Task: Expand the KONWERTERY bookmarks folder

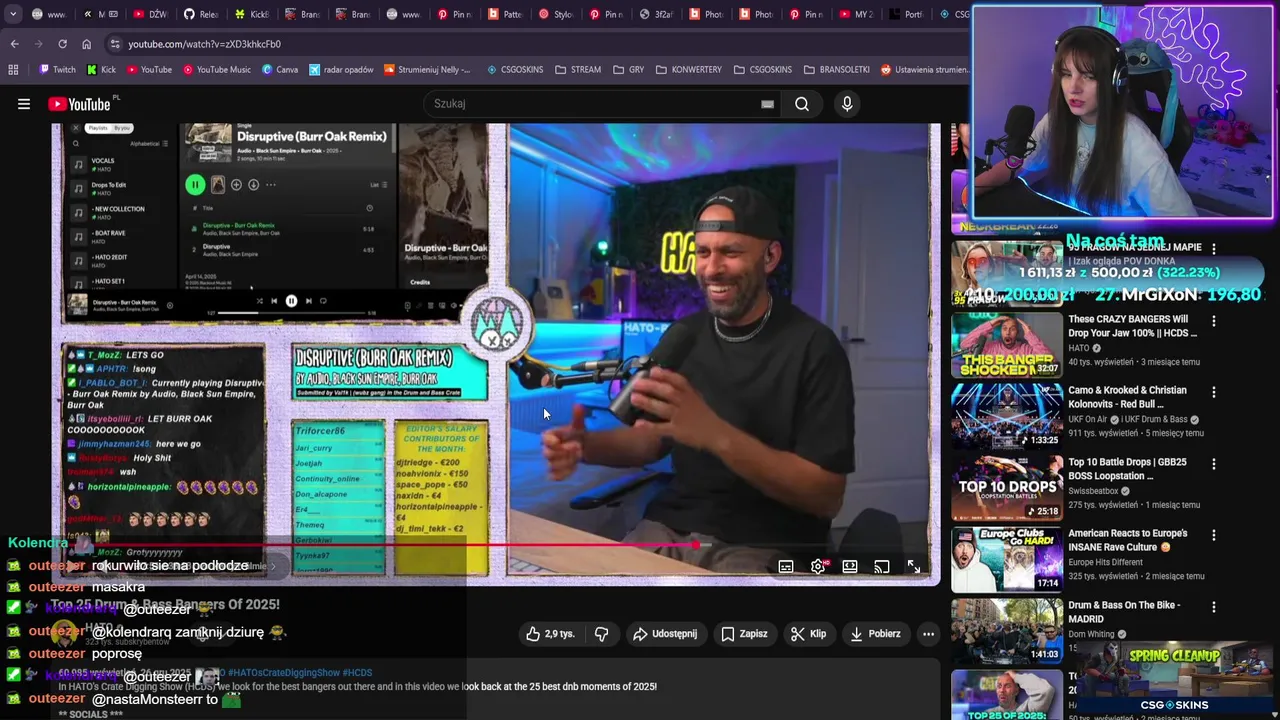Action: tap(688, 70)
